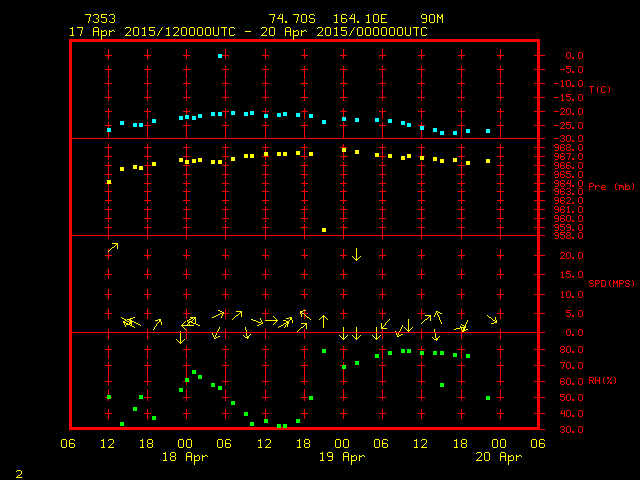Click the frame number 2 at bottom left

point(18,471)
